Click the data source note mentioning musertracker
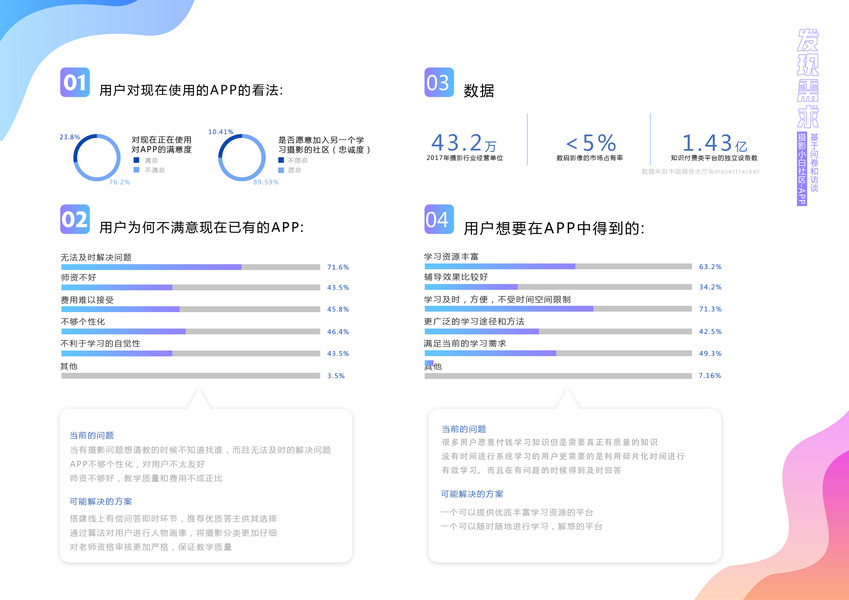Image resolution: width=849 pixels, height=600 pixels. [700, 171]
